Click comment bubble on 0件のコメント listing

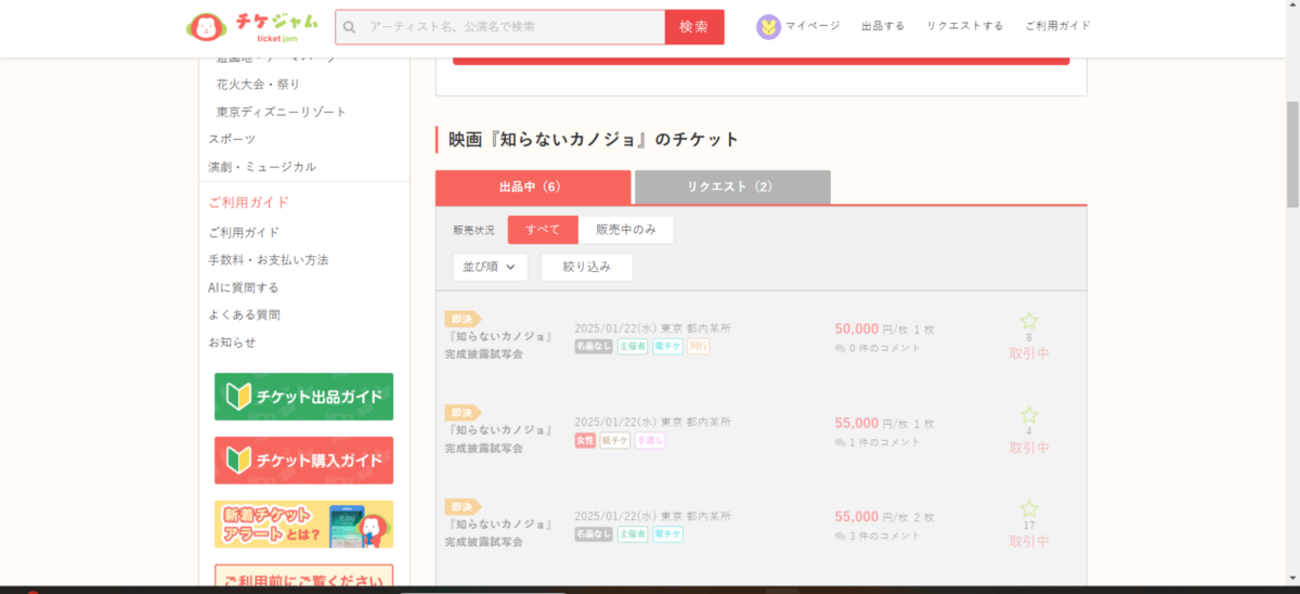pos(840,348)
